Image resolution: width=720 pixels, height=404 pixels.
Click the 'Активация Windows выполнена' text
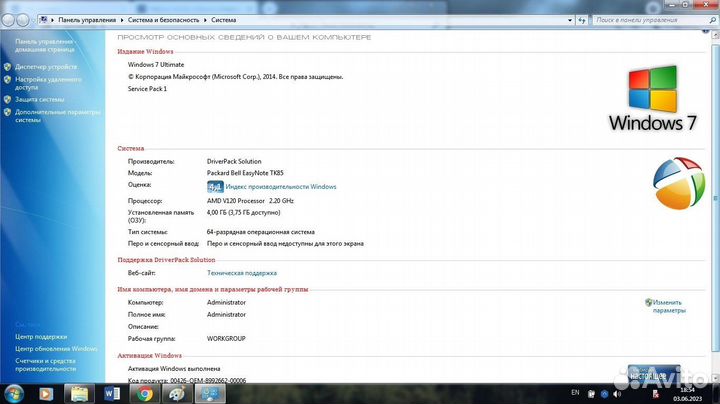[174, 369]
